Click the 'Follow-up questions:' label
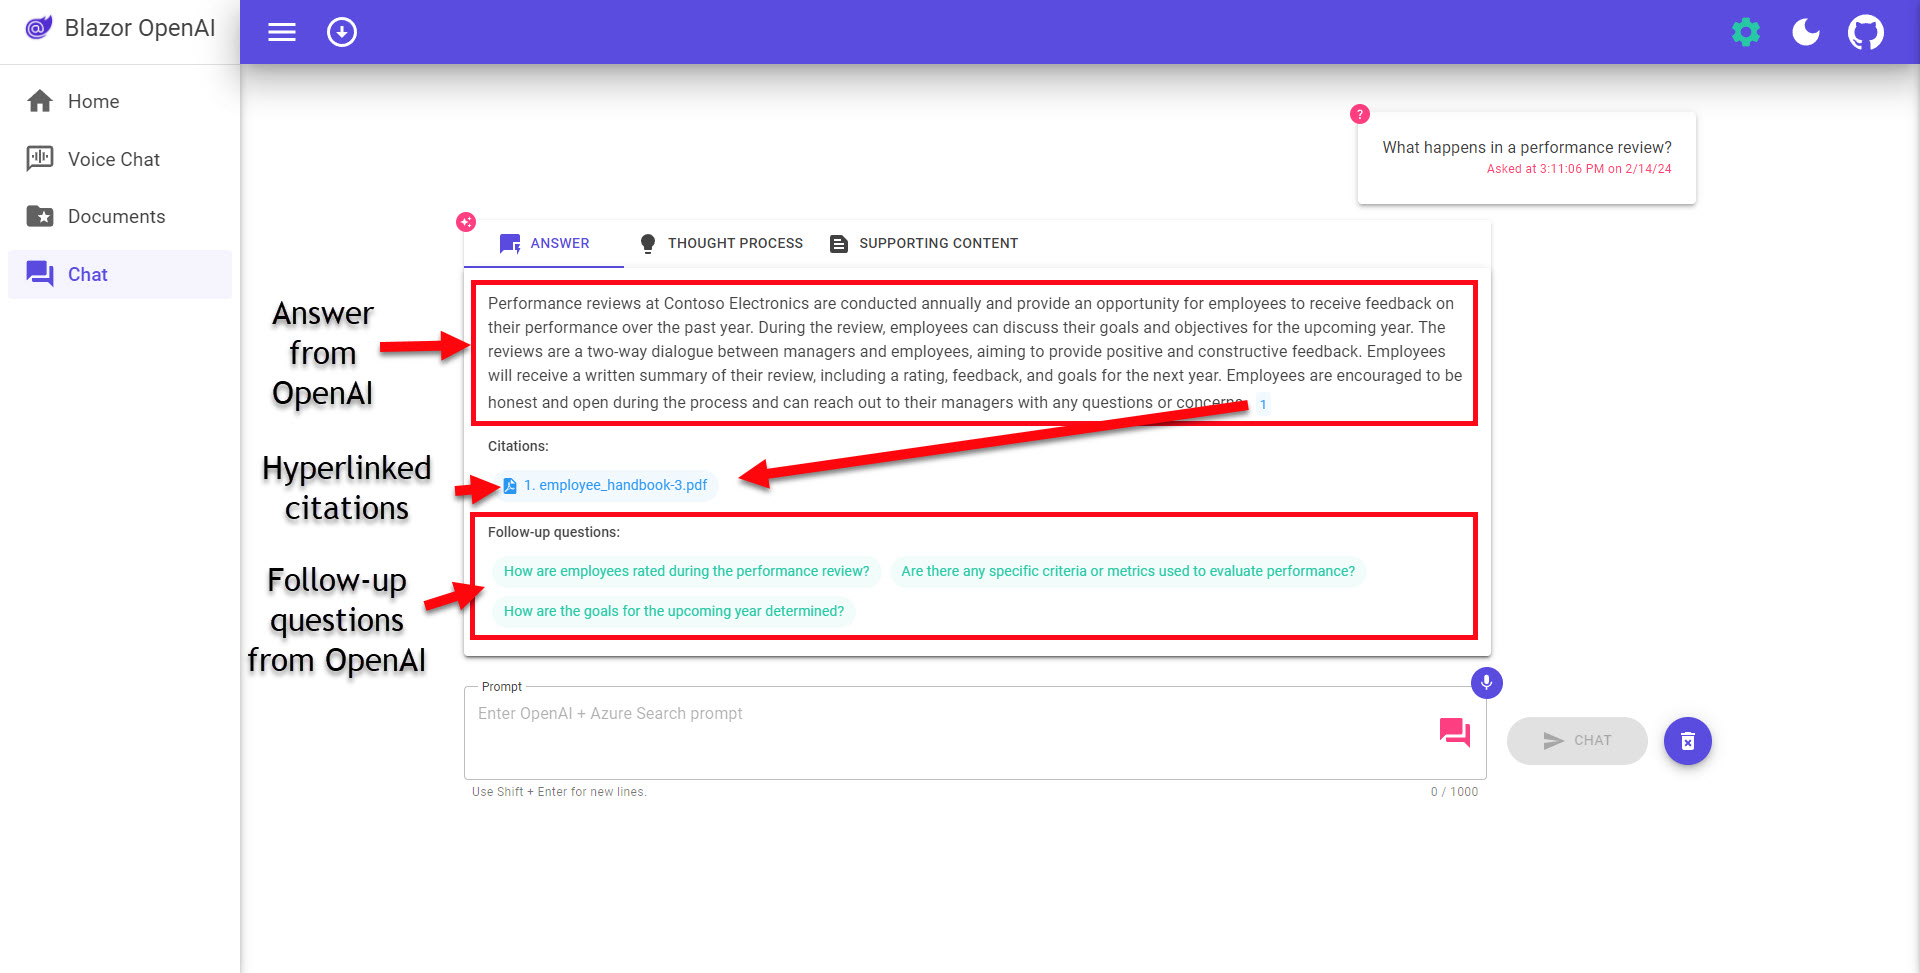 (554, 532)
